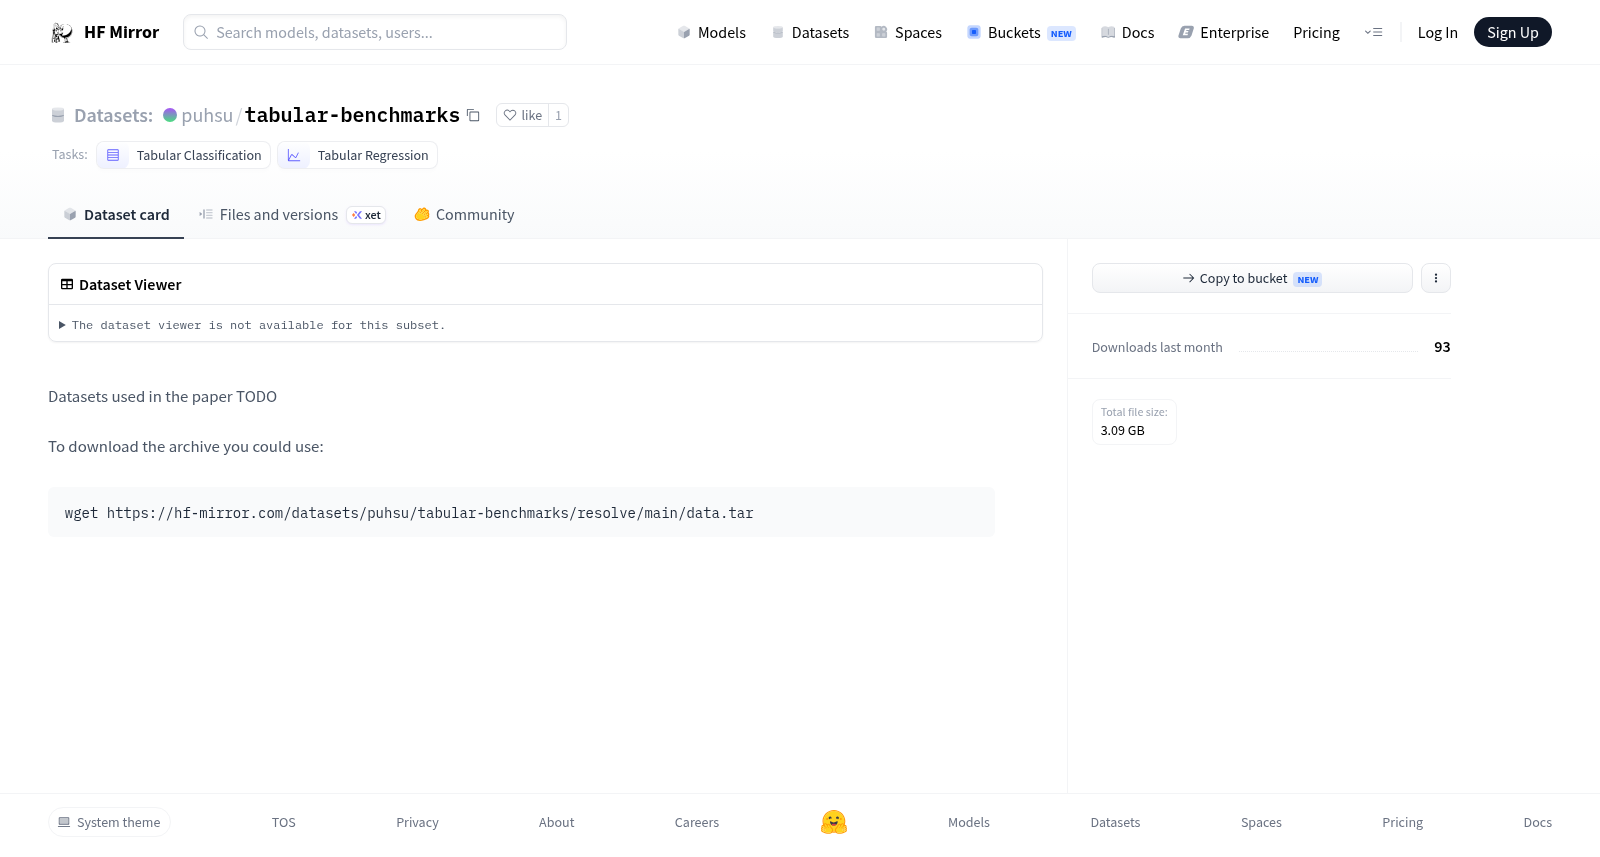Open the extra navigation menu dropdown
The height and width of the screenshot is (857, 1600).
coord(1373,33)
